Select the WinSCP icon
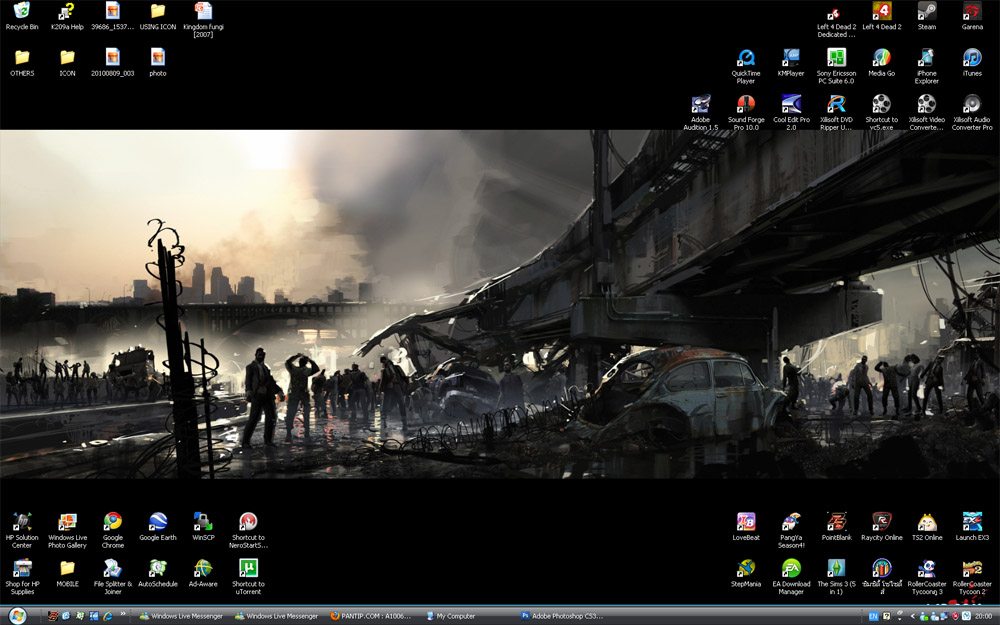The height and width of the screenshot is (625, 1000). (203, 527)
